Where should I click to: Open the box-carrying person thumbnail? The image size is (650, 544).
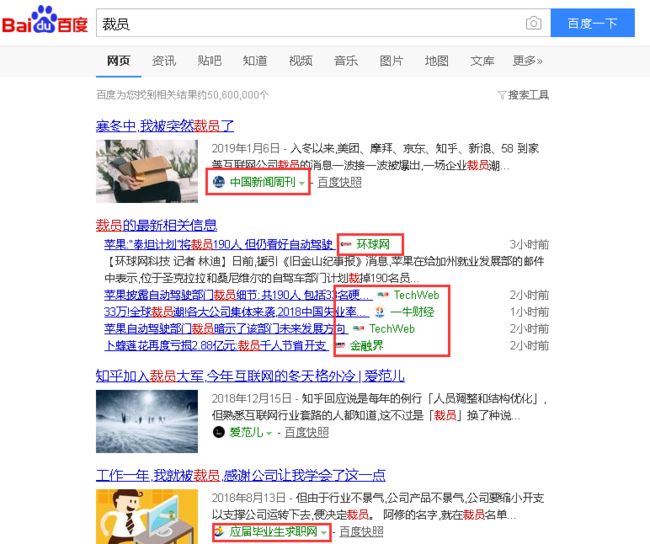point(147,171)
